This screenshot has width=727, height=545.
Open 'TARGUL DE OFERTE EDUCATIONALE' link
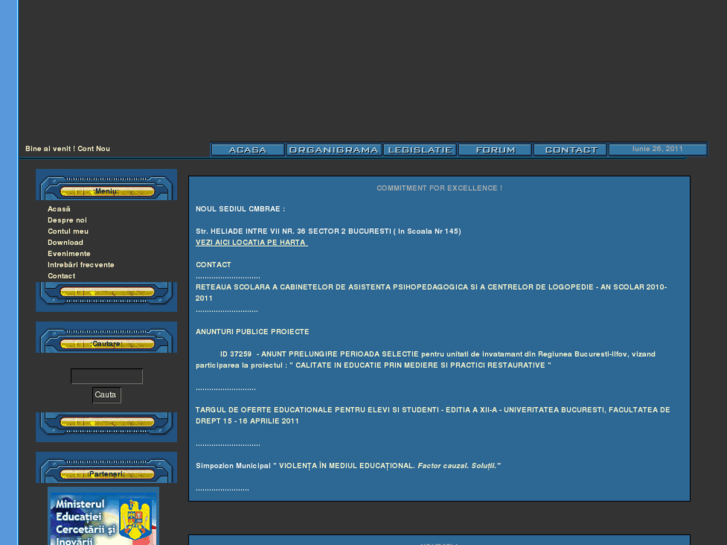pos(433,415)
